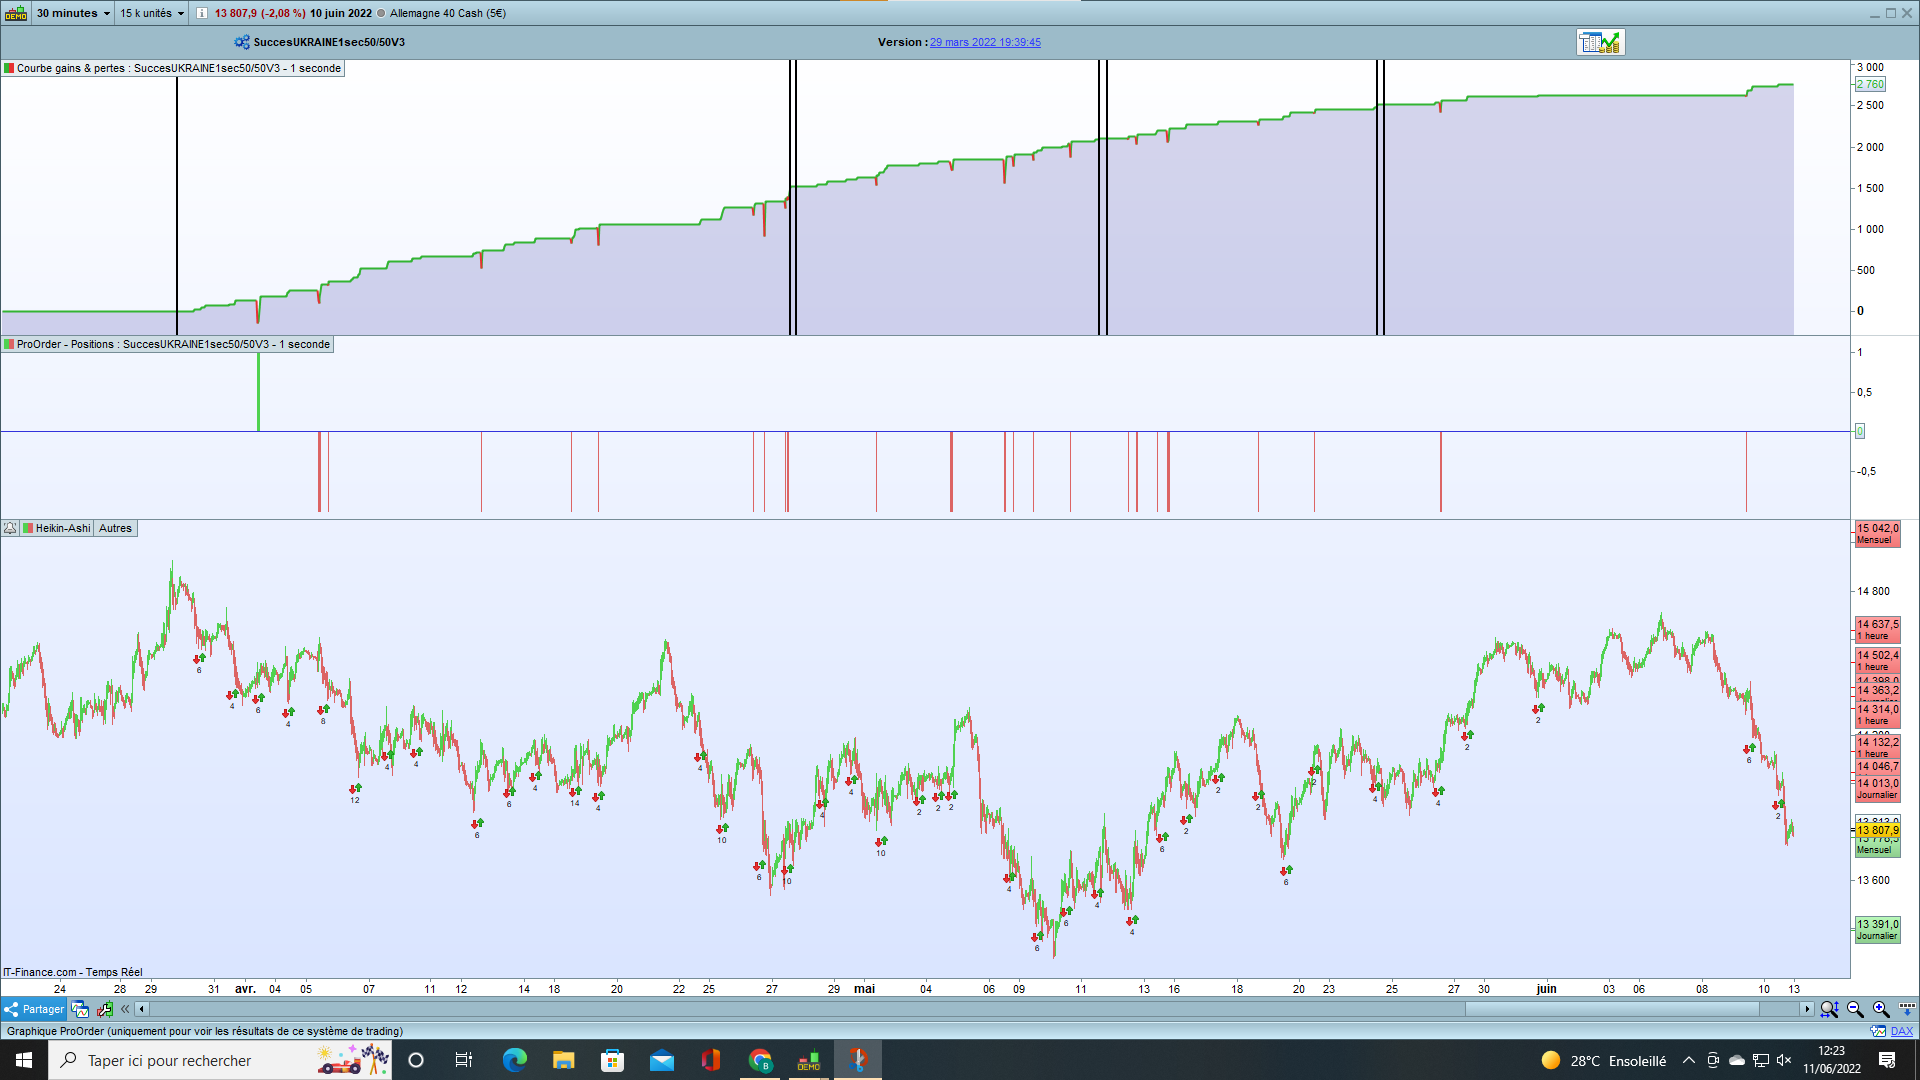Open the detailed report icon at top right
This screenshot has height=1080, width=1920.
[1600, 42]
